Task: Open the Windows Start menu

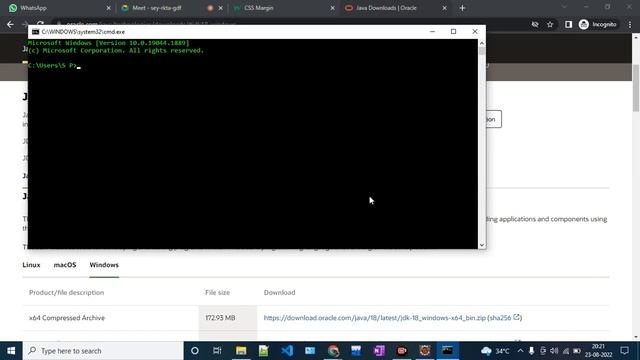Action: click(11, 351)
